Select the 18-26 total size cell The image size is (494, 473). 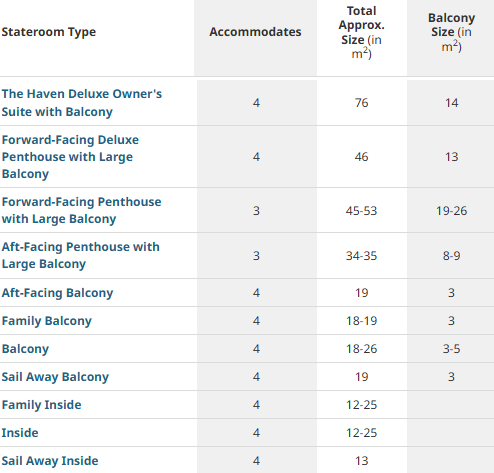pyautogui.click(x=362, y=349)
